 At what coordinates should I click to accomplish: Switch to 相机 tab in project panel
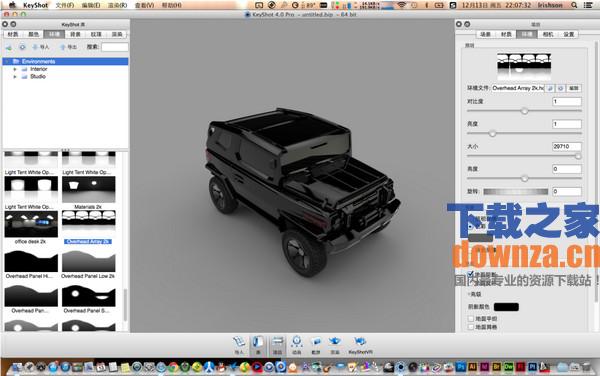548,34
